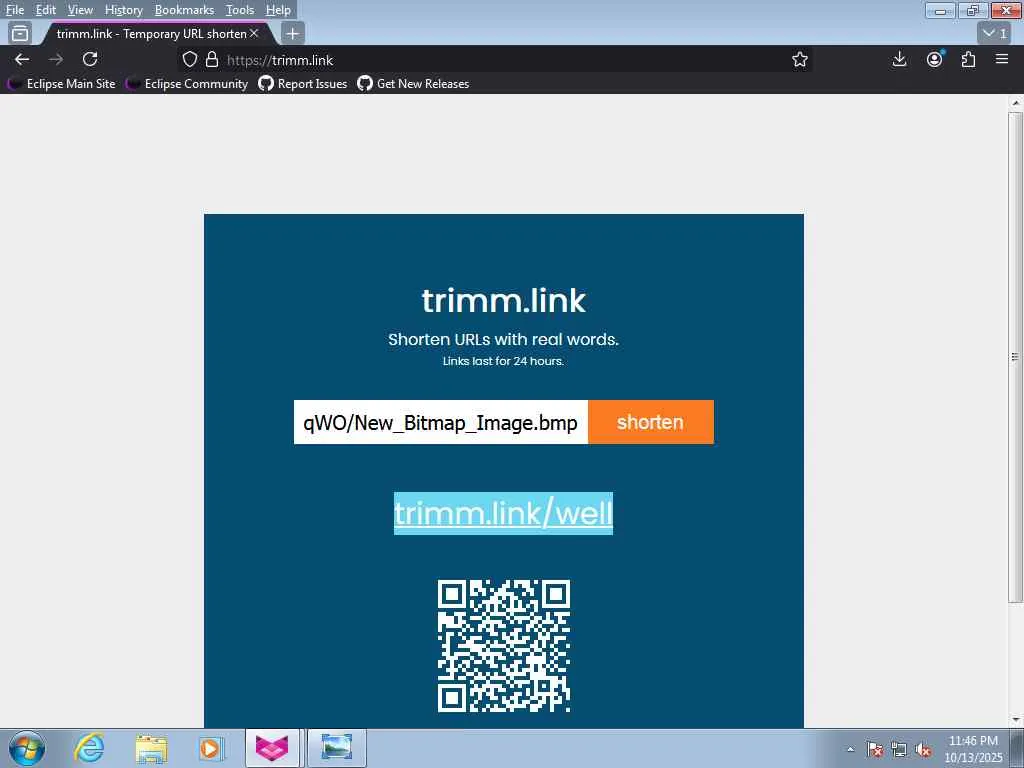Viewport: 1024px width, 768px height.
Task: Expand the list all tabs dropdown
Action: [x=995, y=33]
